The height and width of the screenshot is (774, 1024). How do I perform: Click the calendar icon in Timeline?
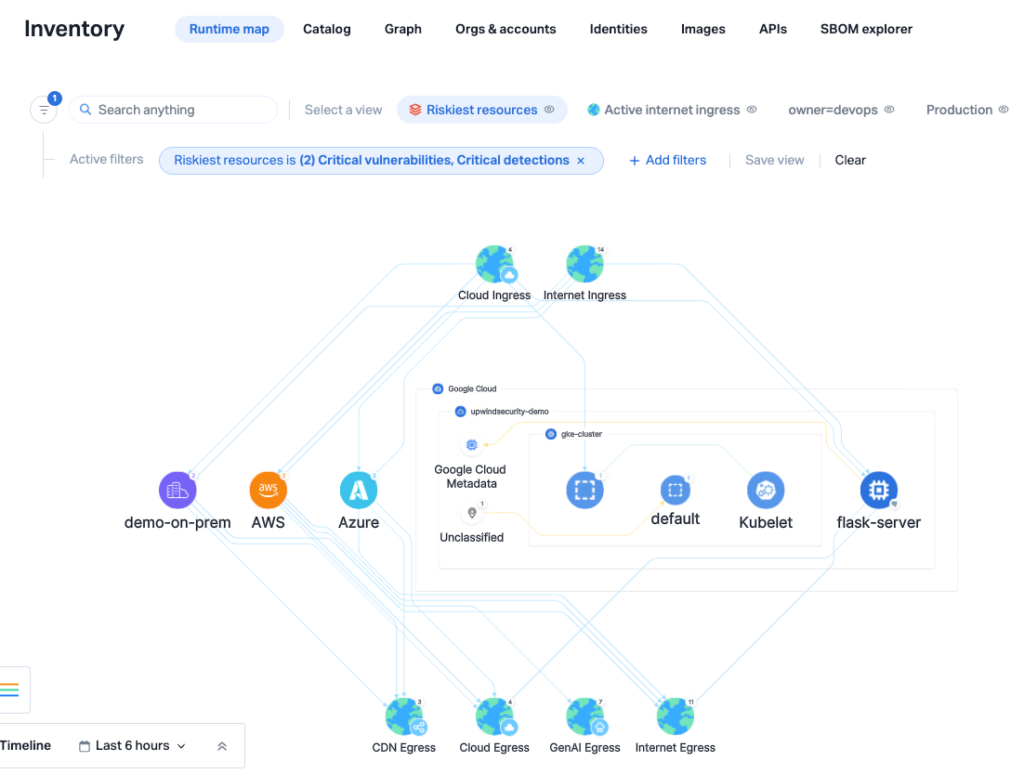(84, 746)
